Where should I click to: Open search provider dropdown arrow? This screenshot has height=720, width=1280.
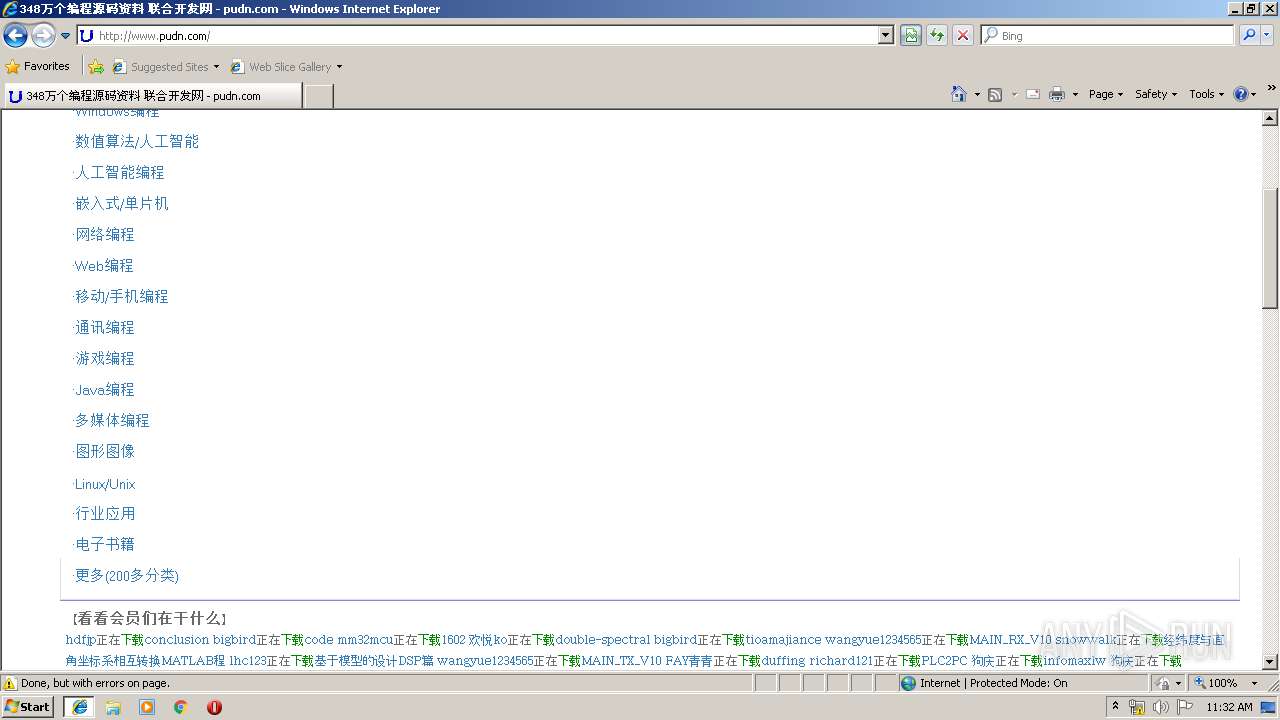(1267, 36)
